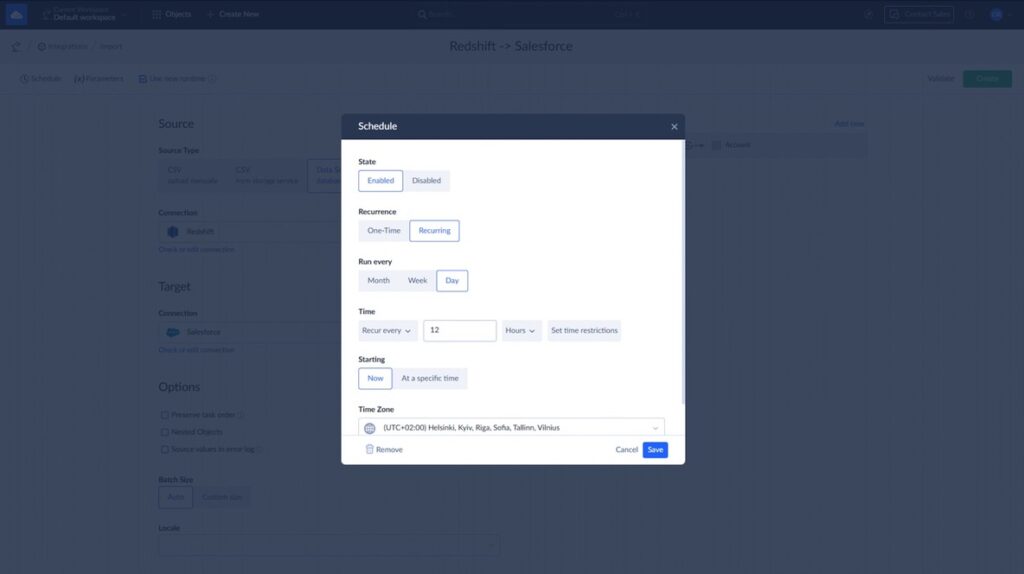
Task: Click the Parameters toolbar item
Action: [99, 79]
